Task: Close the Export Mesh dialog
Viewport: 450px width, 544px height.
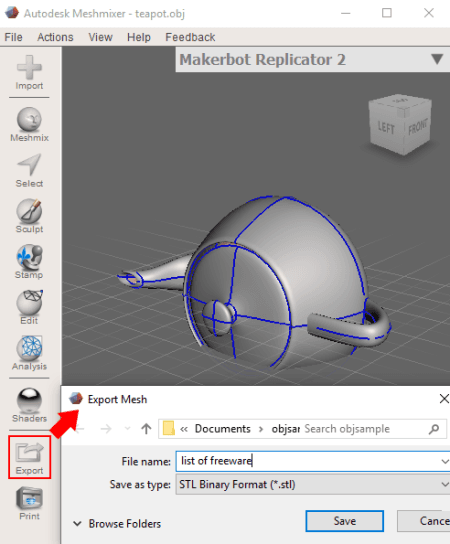Action: [x=444, y=399]
